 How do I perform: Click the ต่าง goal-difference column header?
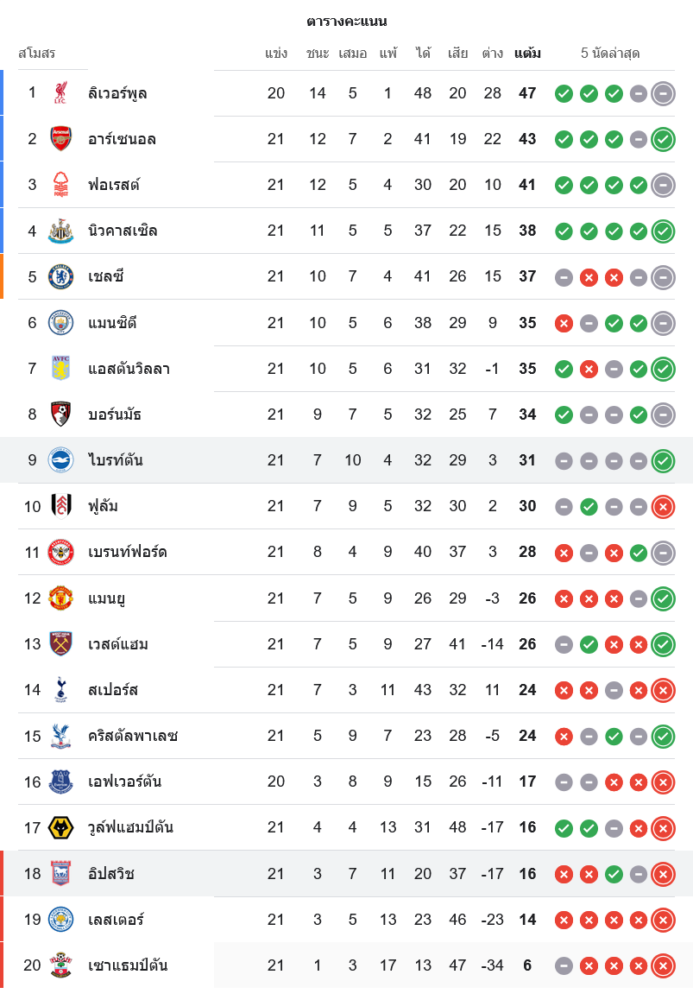pyautogui.click(x=492, y=53)
